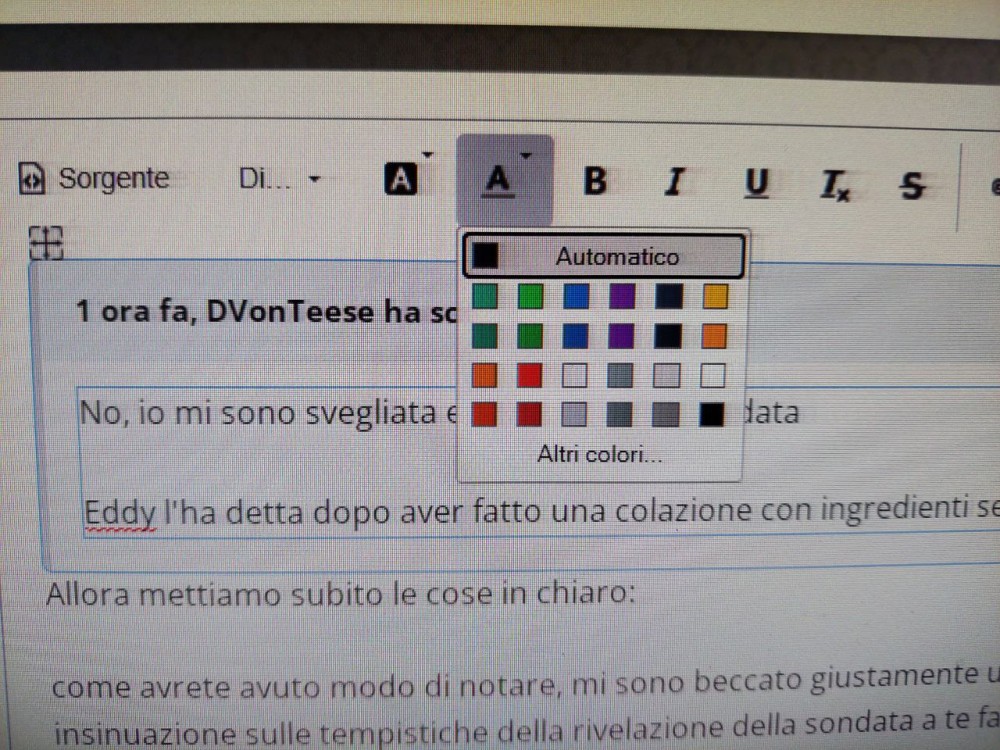Toggle italic formatting
The image size is (1000, 750).
tap(676, 183)
